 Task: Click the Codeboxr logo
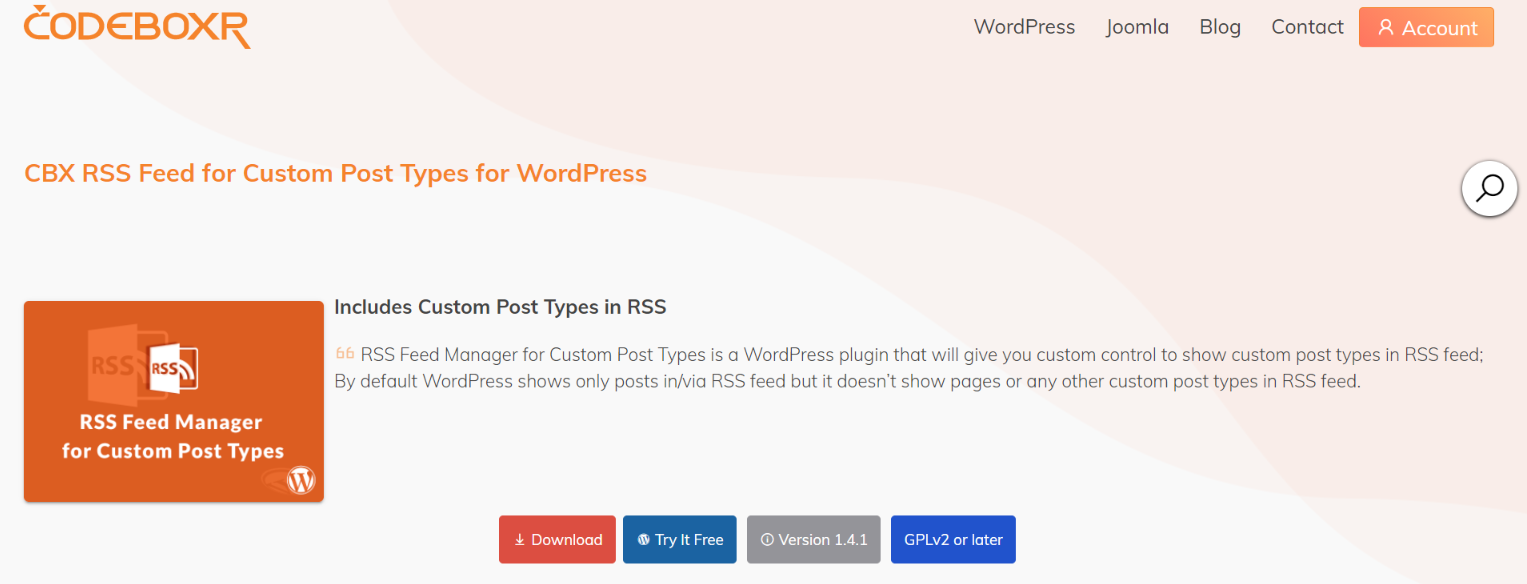137,27
